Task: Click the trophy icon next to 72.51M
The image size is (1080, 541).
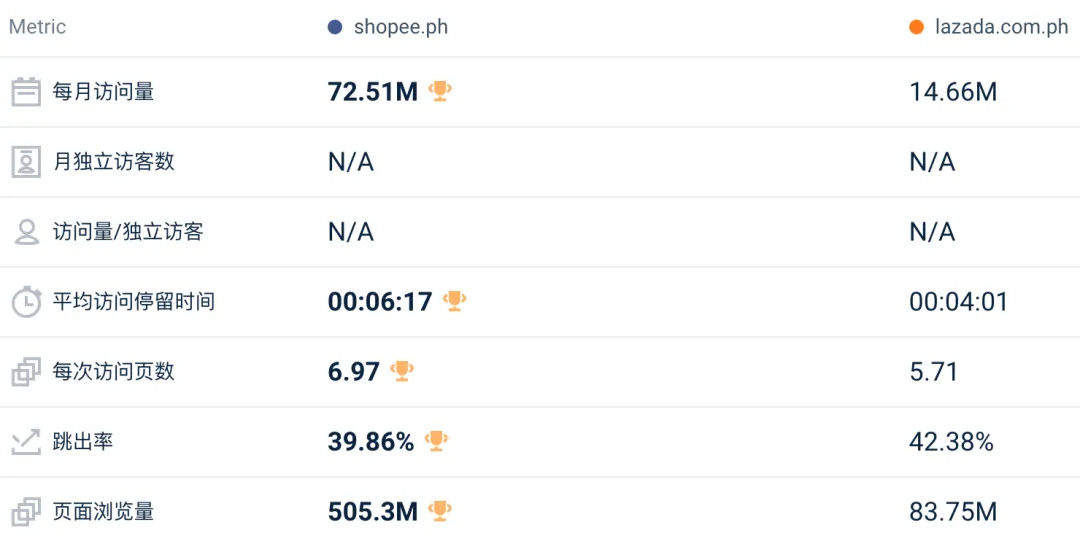Action: coord(439,91)
